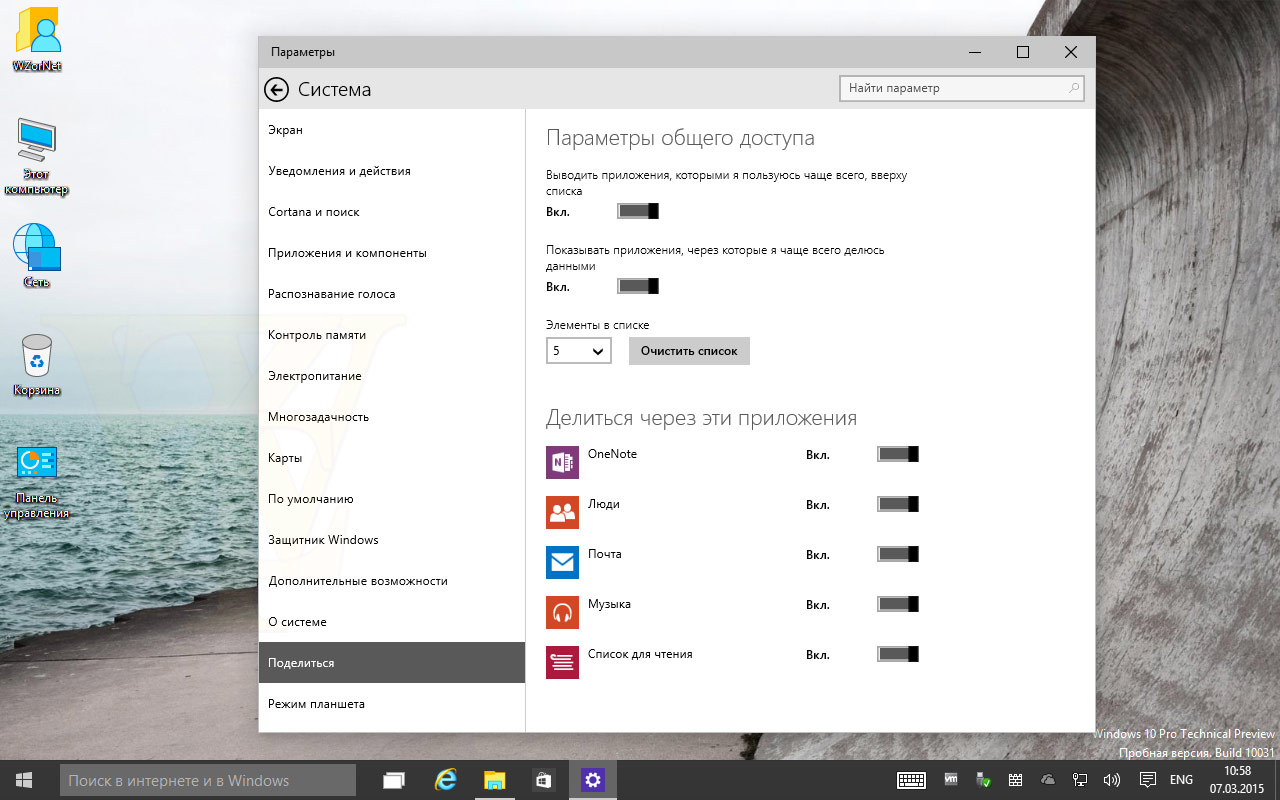The width and height of the screenshot is (1280, 800).
Task: Open Режим планшета section
Action: coord(391,704)
